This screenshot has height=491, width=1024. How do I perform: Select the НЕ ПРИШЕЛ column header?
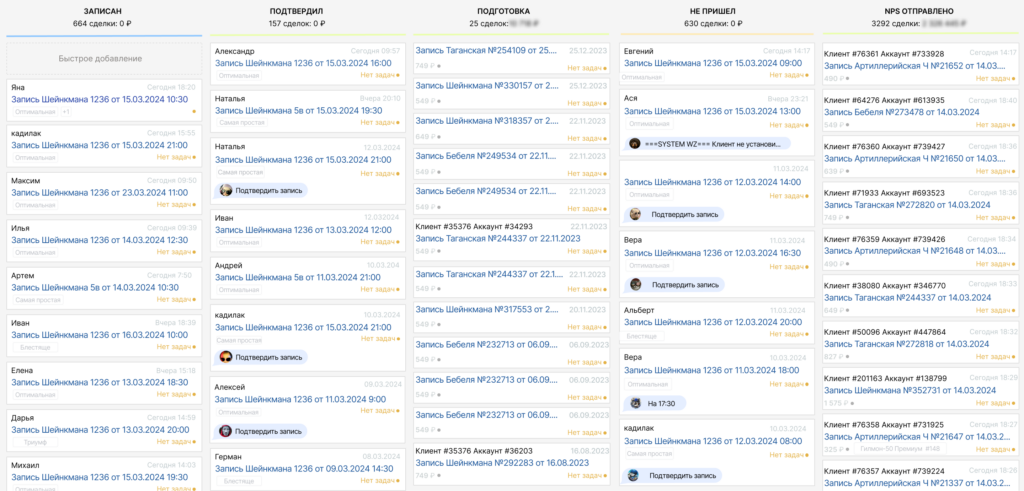713,11
